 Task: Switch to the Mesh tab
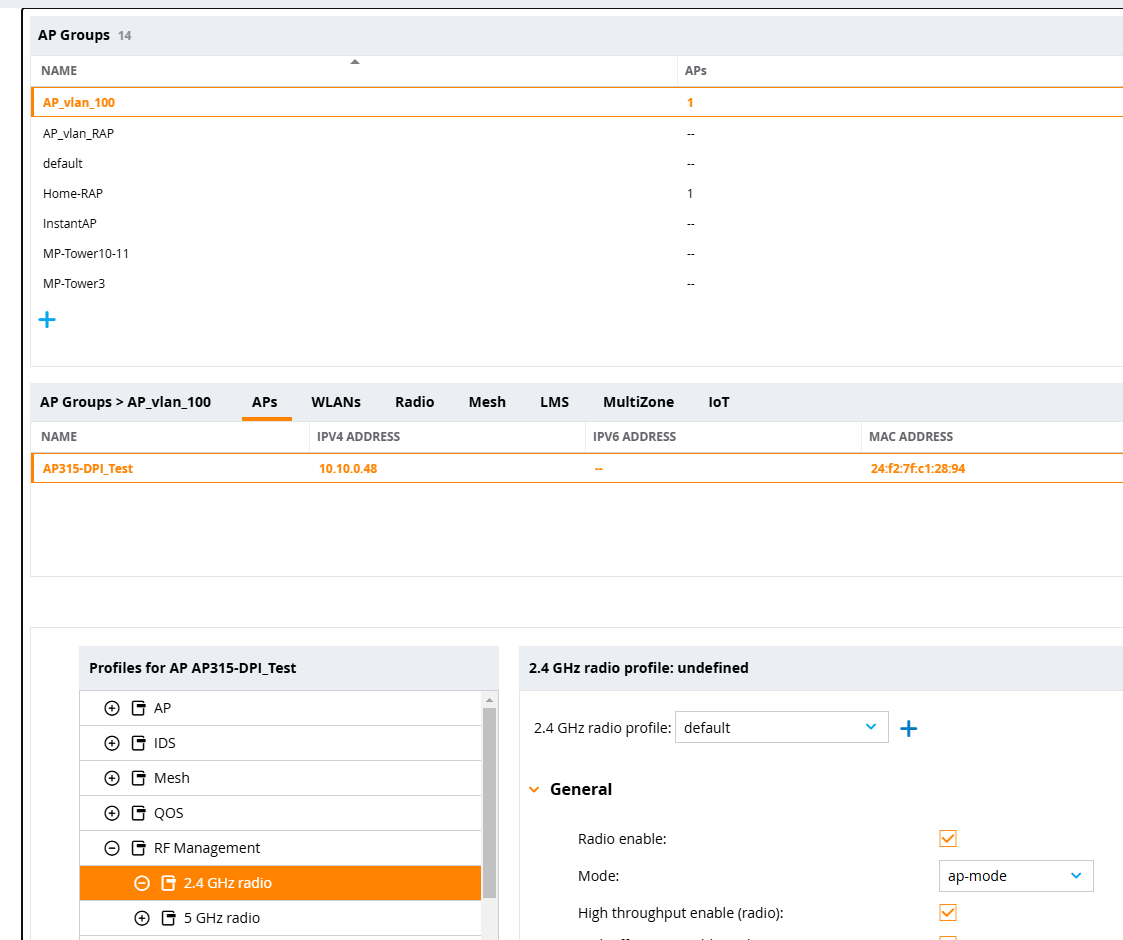pyautogui.click(x=487, y=402)
